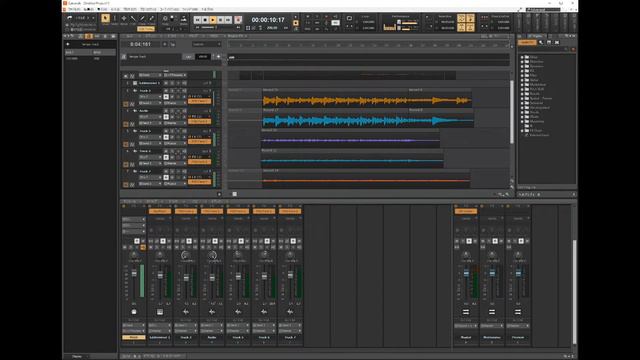Viewport: 640px width, 360px height.
Task: Mute Track 3 in the Track view header
Action: (x=166, y=91)
